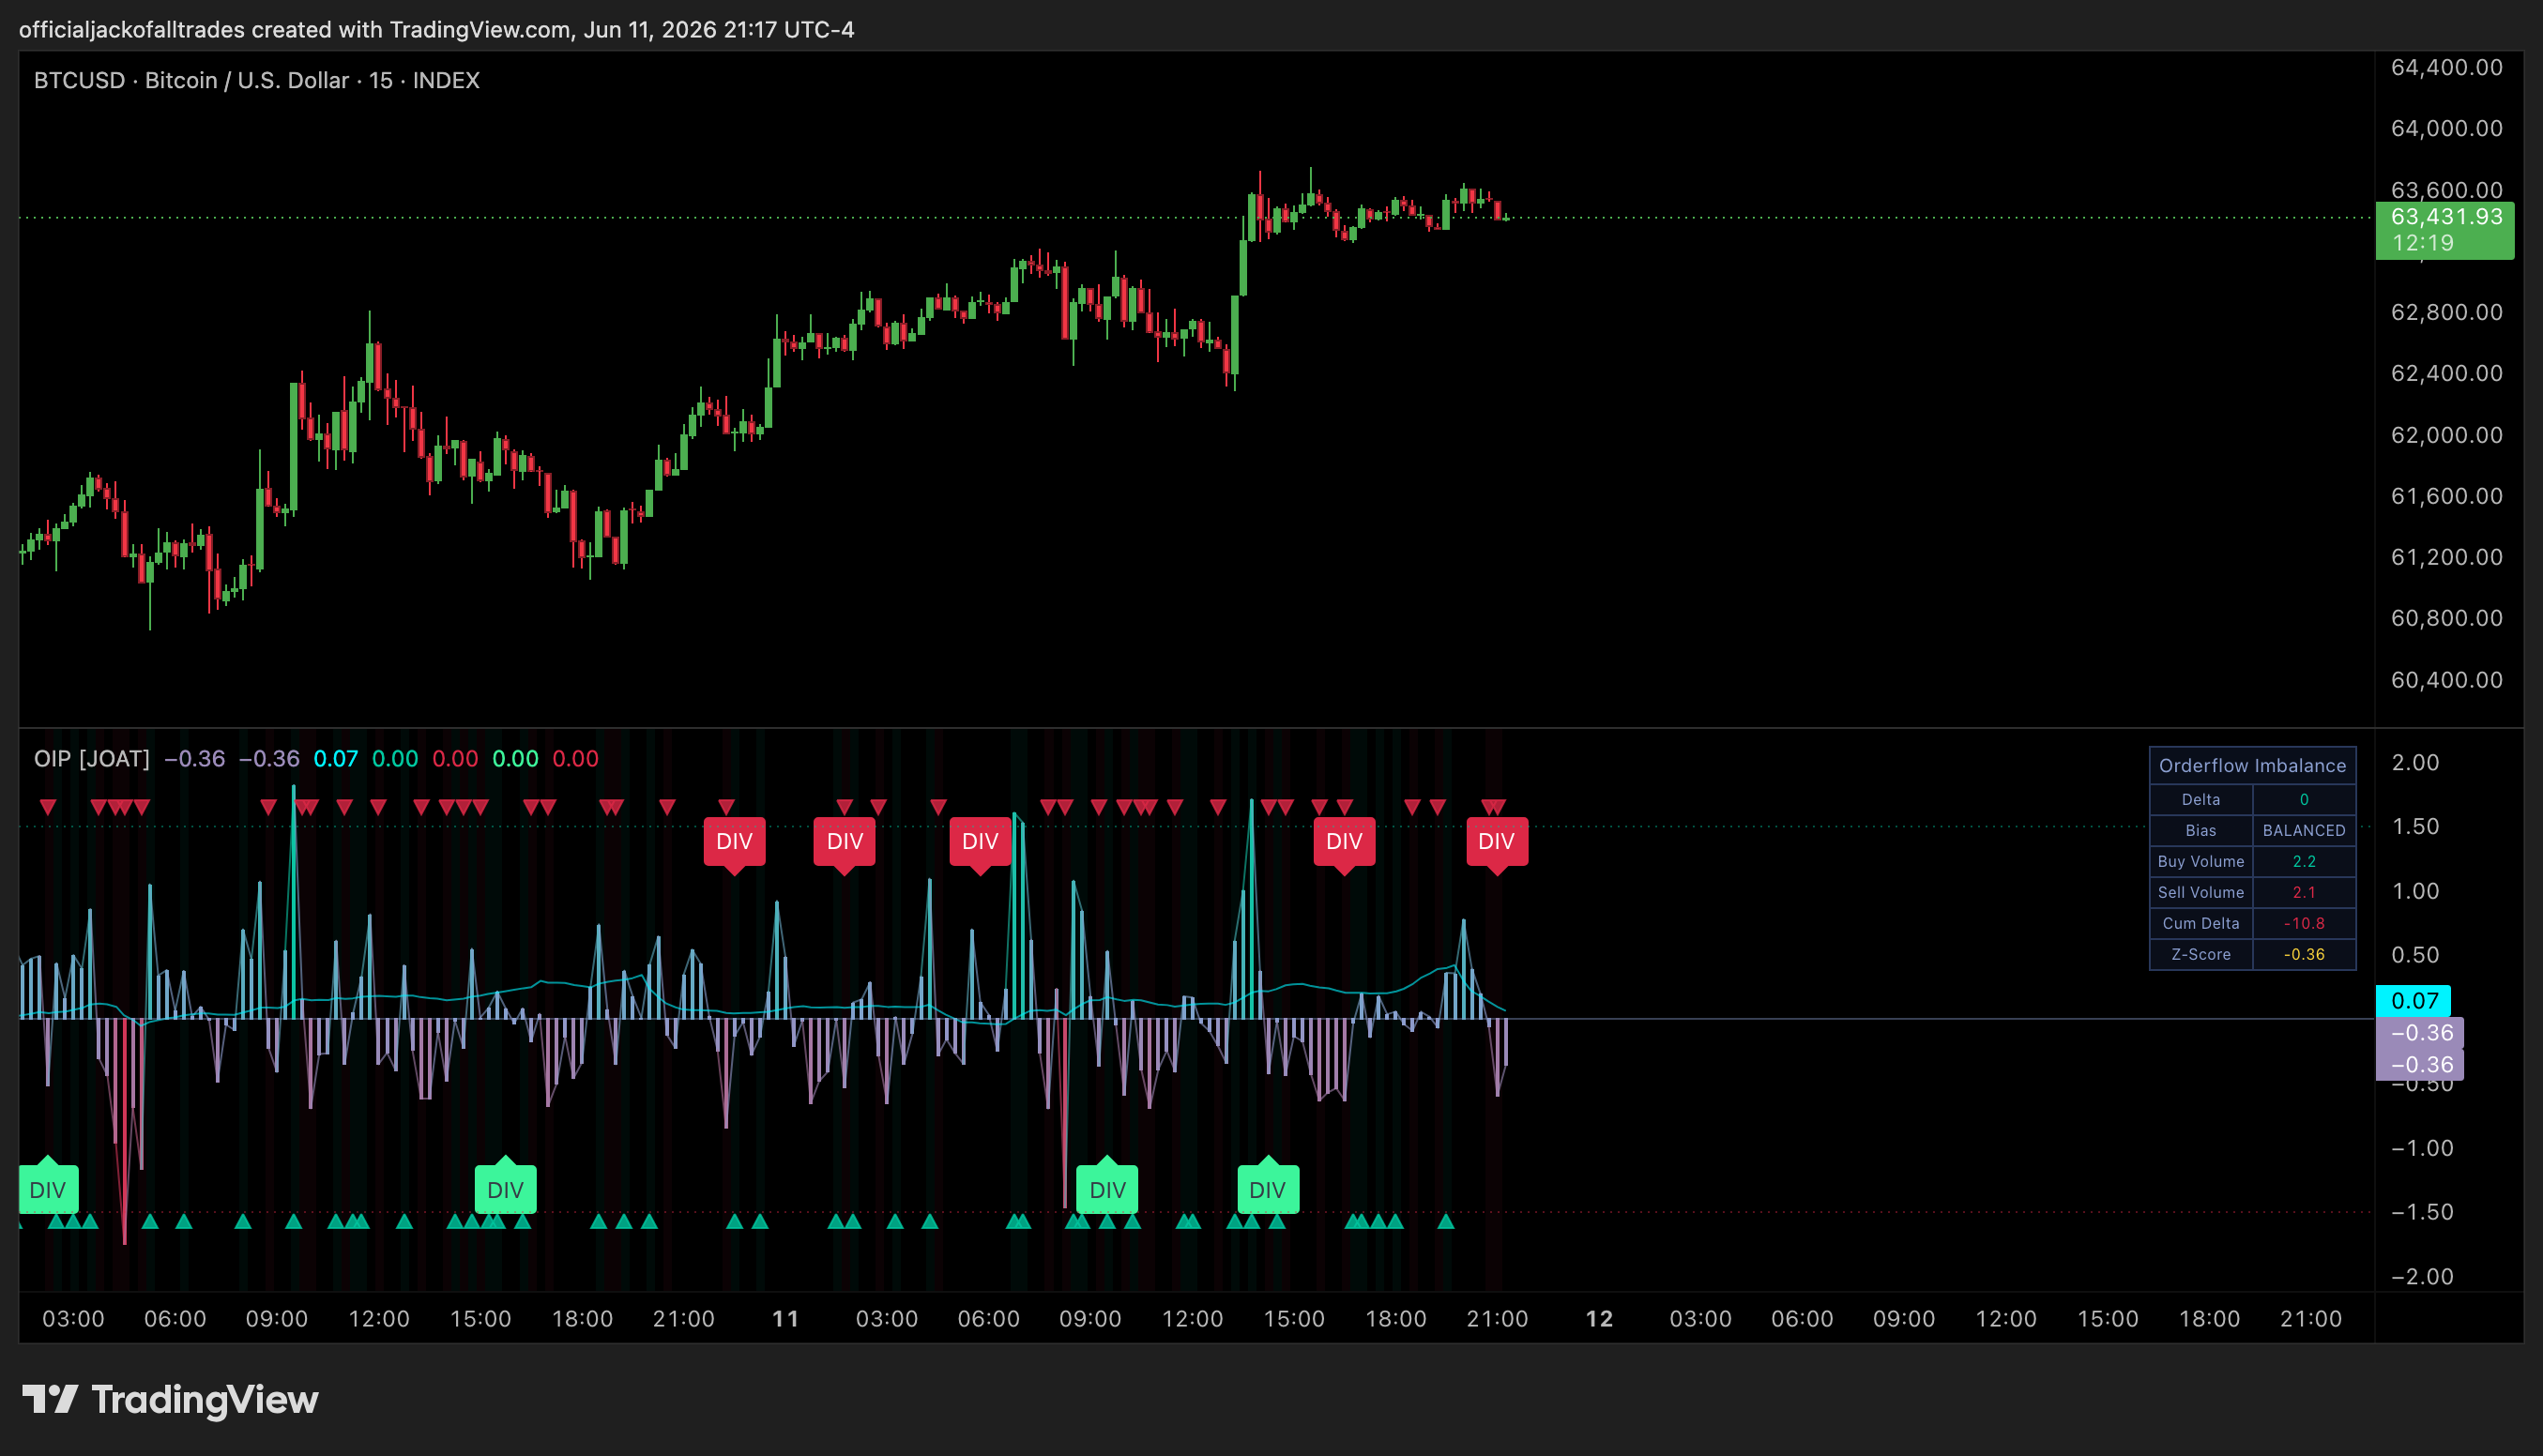Click the leftmost green DIV label
This screenshot has width=2543, height=1456.
[x=47, y=1189]
